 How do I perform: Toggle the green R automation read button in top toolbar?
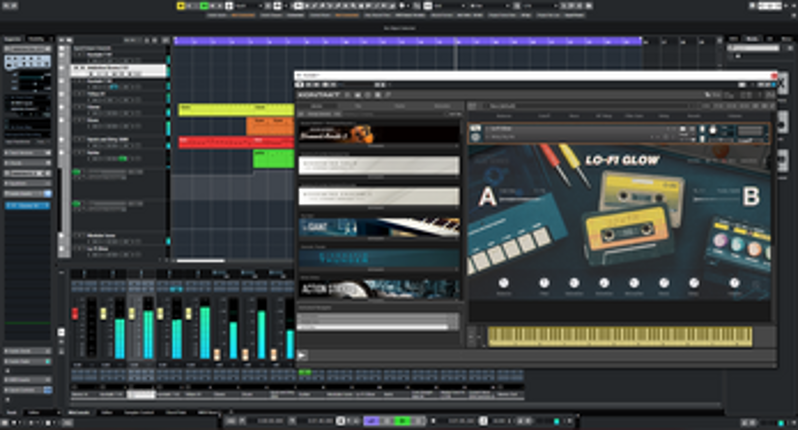[205, 6]
